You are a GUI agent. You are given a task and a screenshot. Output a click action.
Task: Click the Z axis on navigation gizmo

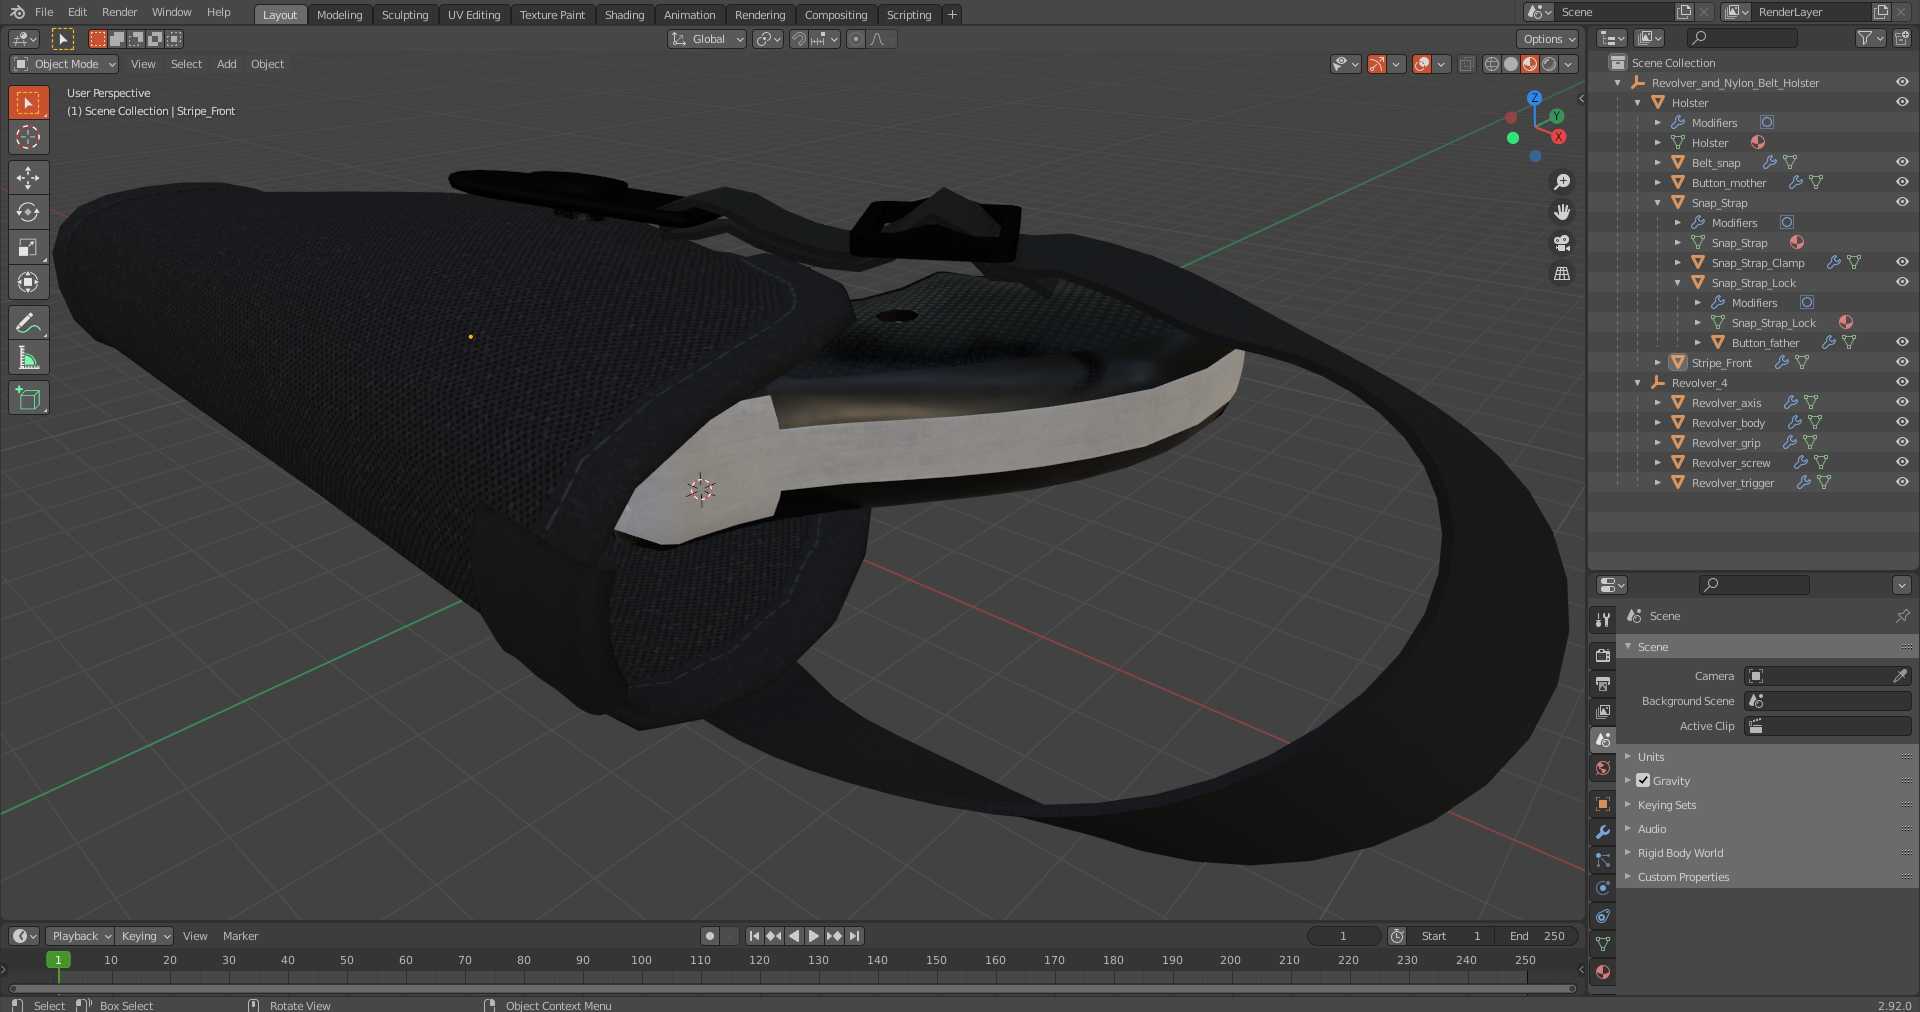coord(1534,97)
